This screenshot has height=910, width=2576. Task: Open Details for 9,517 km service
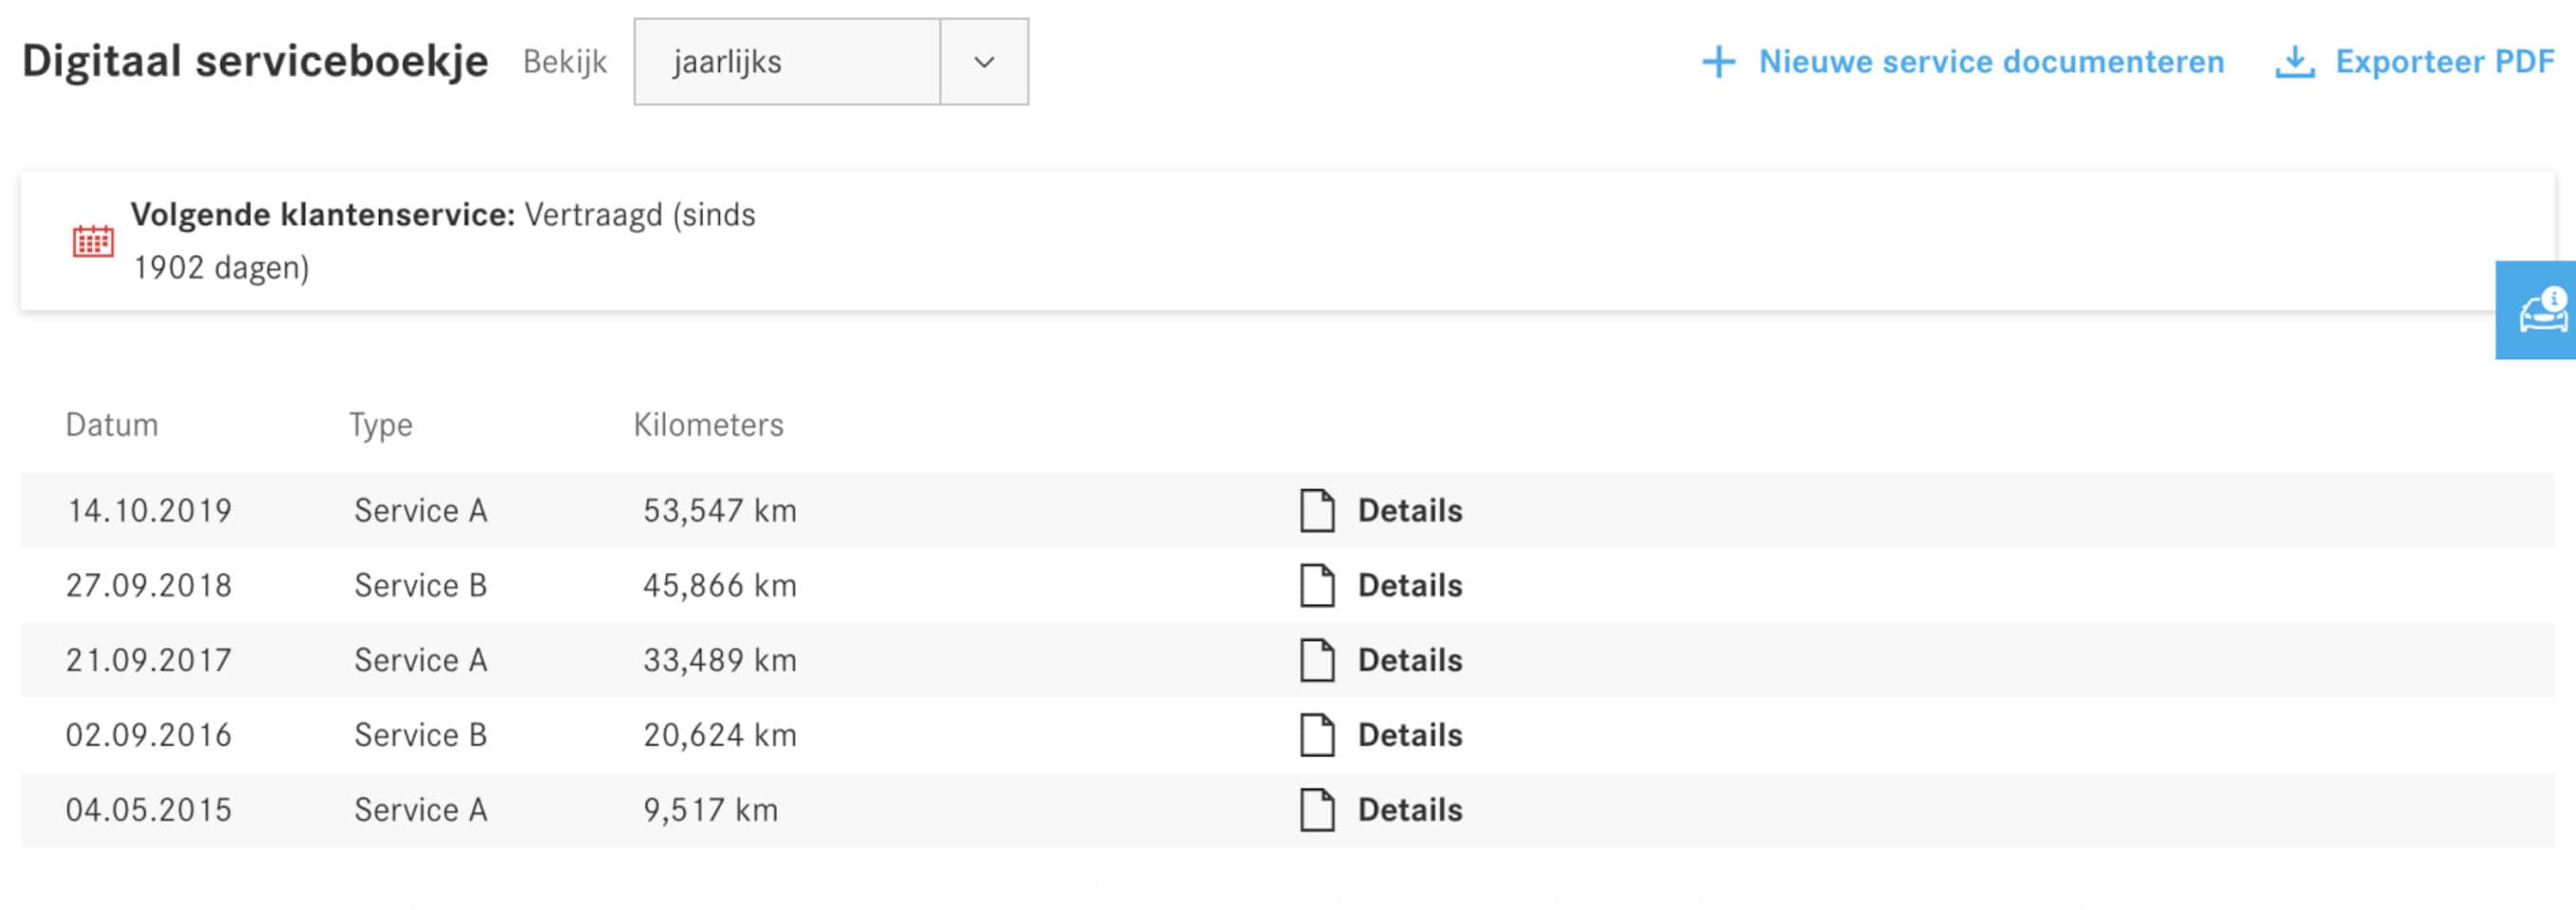[x=1409, y=810]
